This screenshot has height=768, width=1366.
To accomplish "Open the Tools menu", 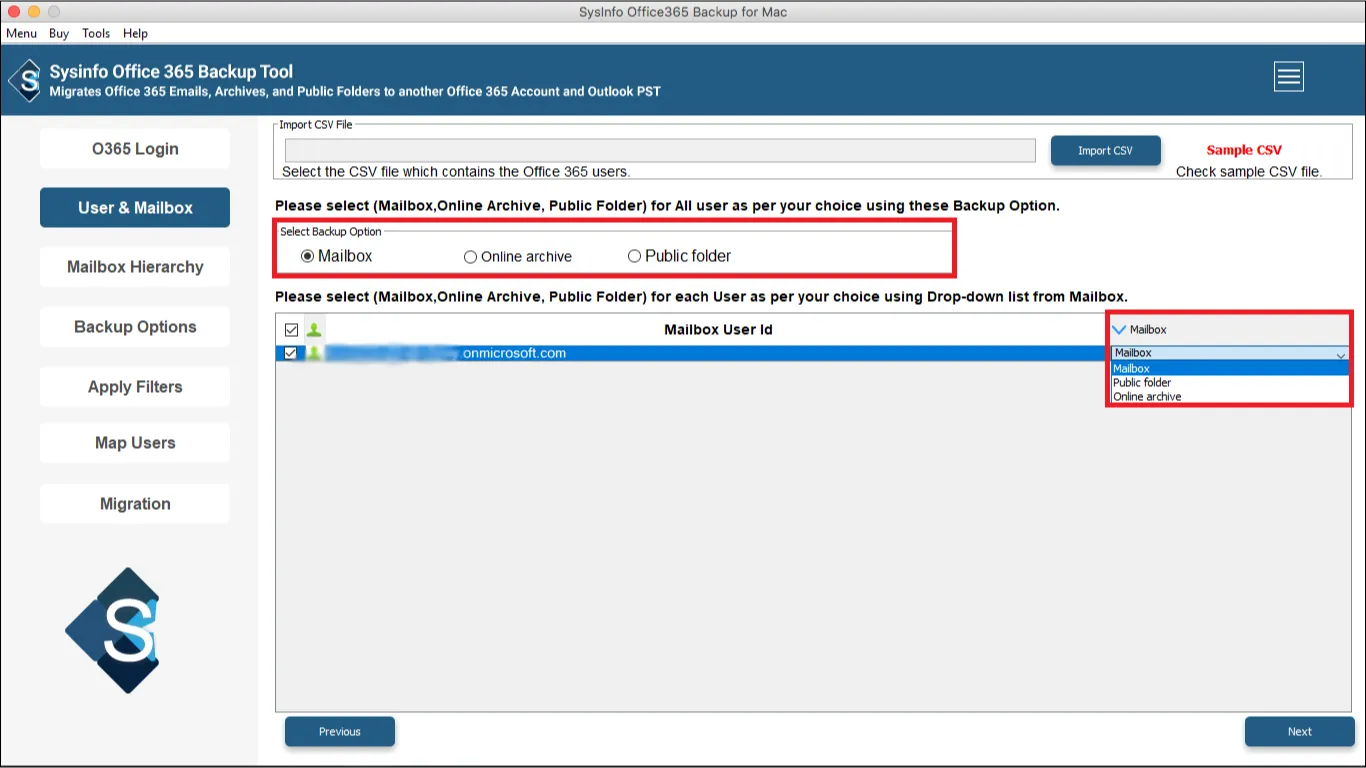I will tap(96, 33).
